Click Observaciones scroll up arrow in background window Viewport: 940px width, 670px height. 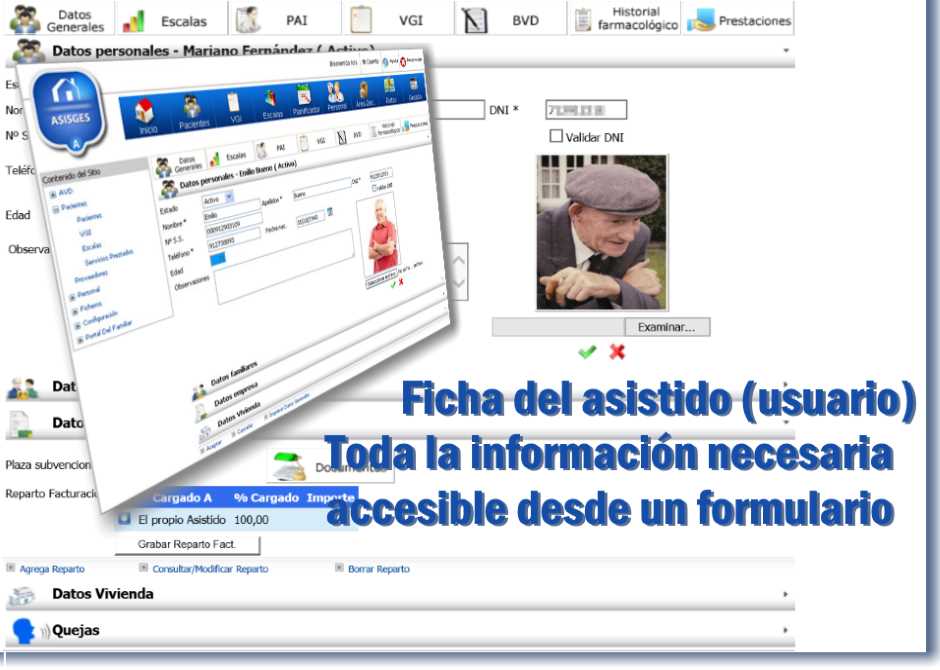[459, 261]
